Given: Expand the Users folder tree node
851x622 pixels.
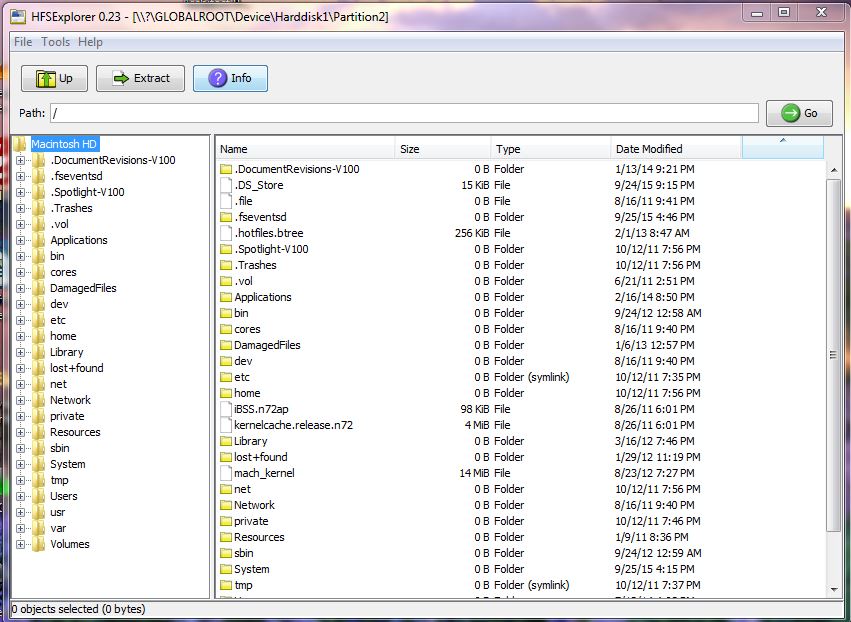Looking at the screenshot, I should click(x=21, y=496).
